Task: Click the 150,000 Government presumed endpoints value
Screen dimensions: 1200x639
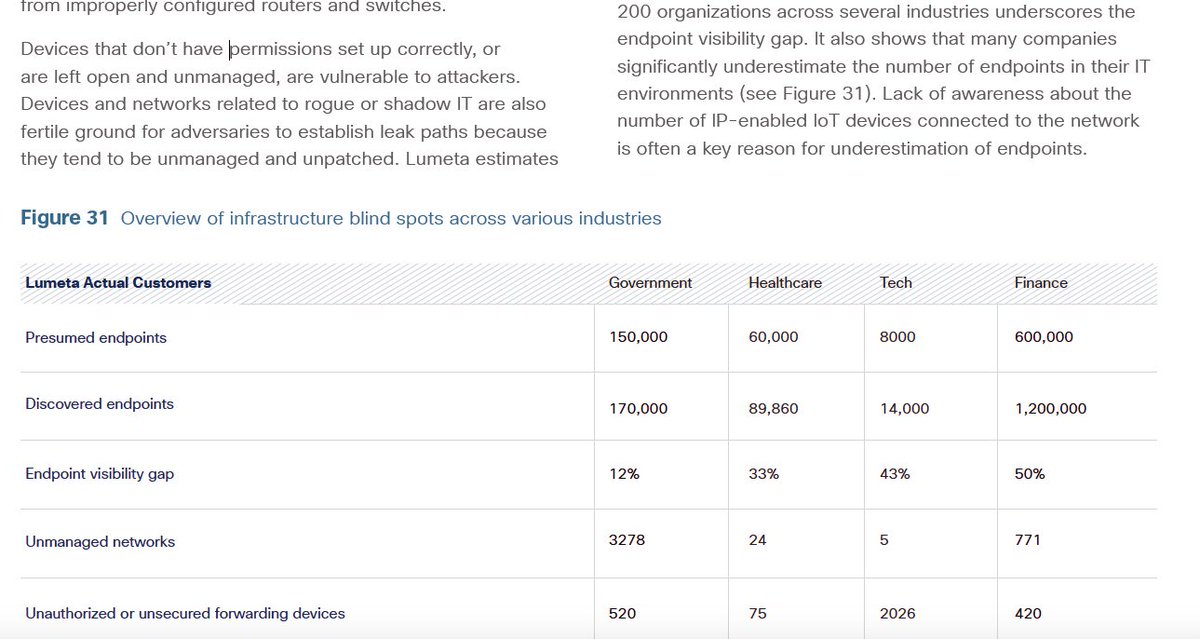Action: coord(637,337)
